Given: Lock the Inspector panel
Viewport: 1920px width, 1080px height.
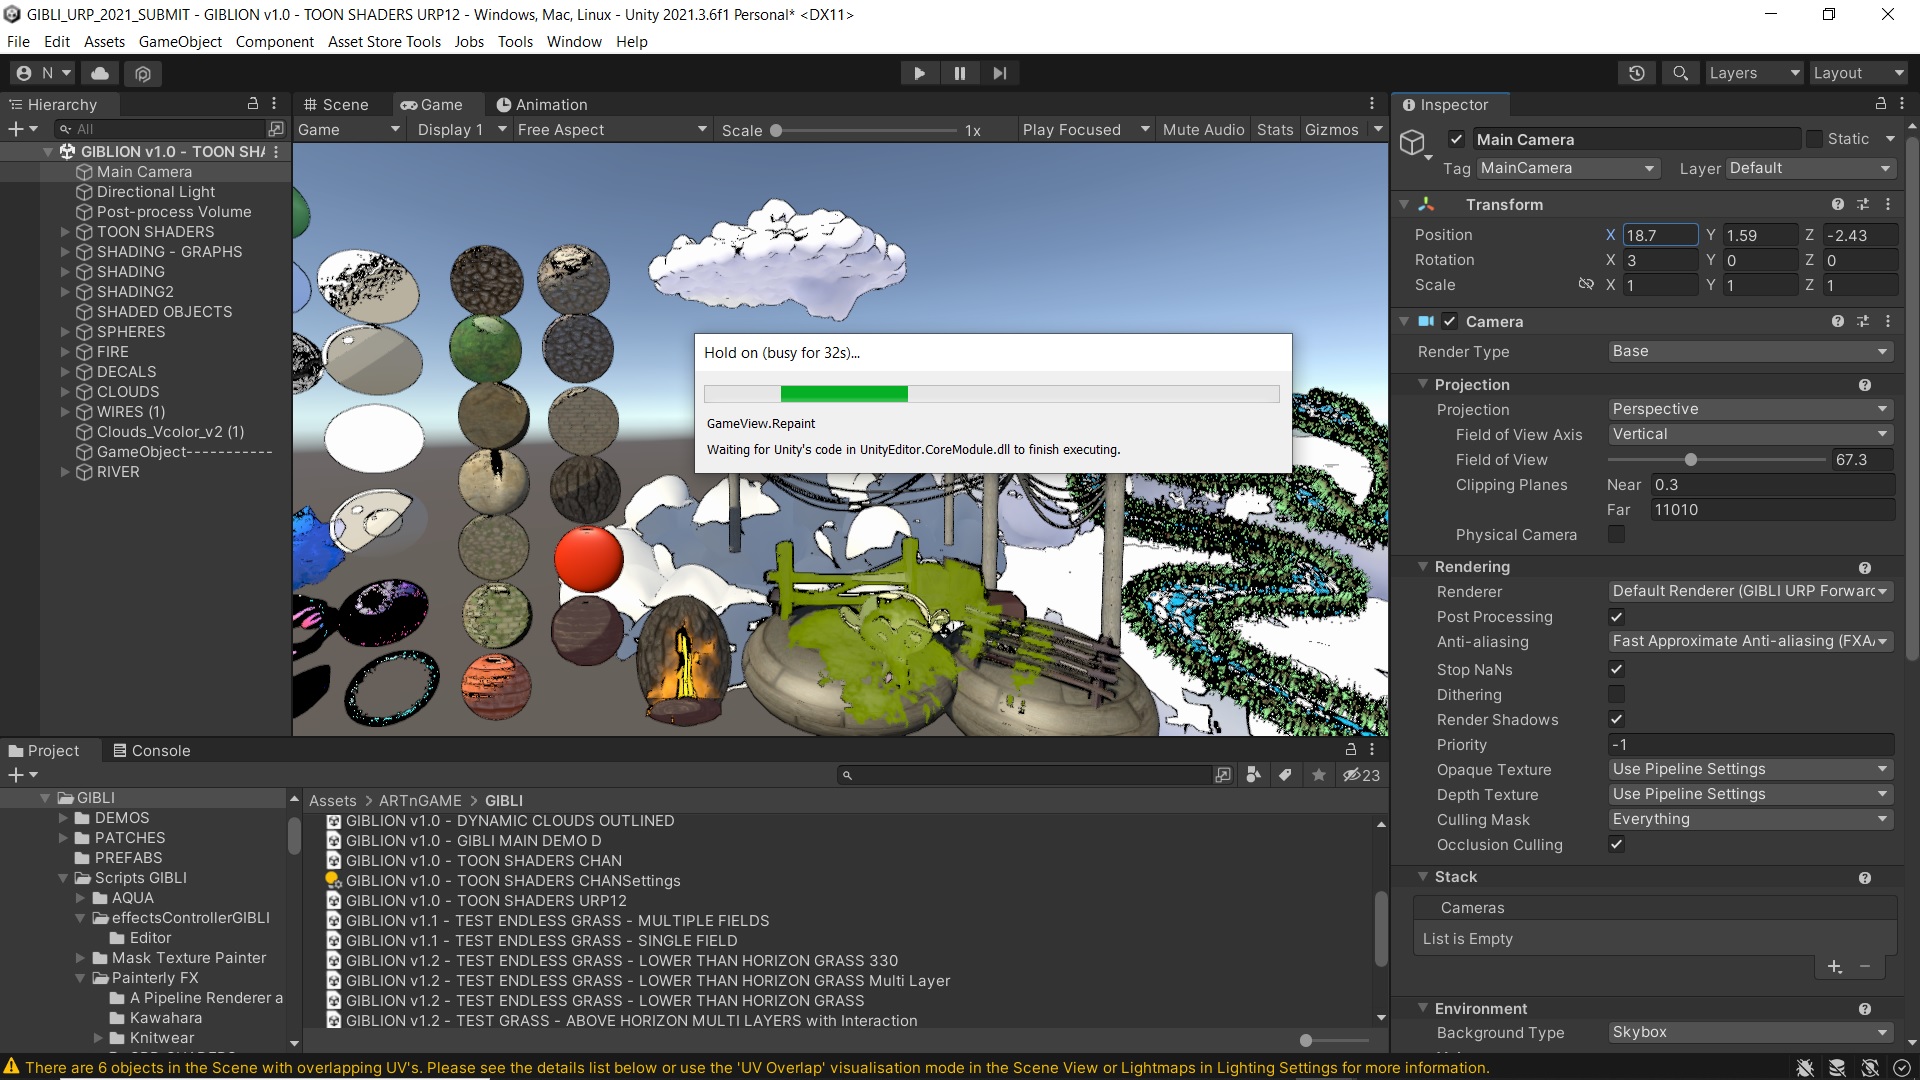Looking at the screenshot, I should point(1881,104).
